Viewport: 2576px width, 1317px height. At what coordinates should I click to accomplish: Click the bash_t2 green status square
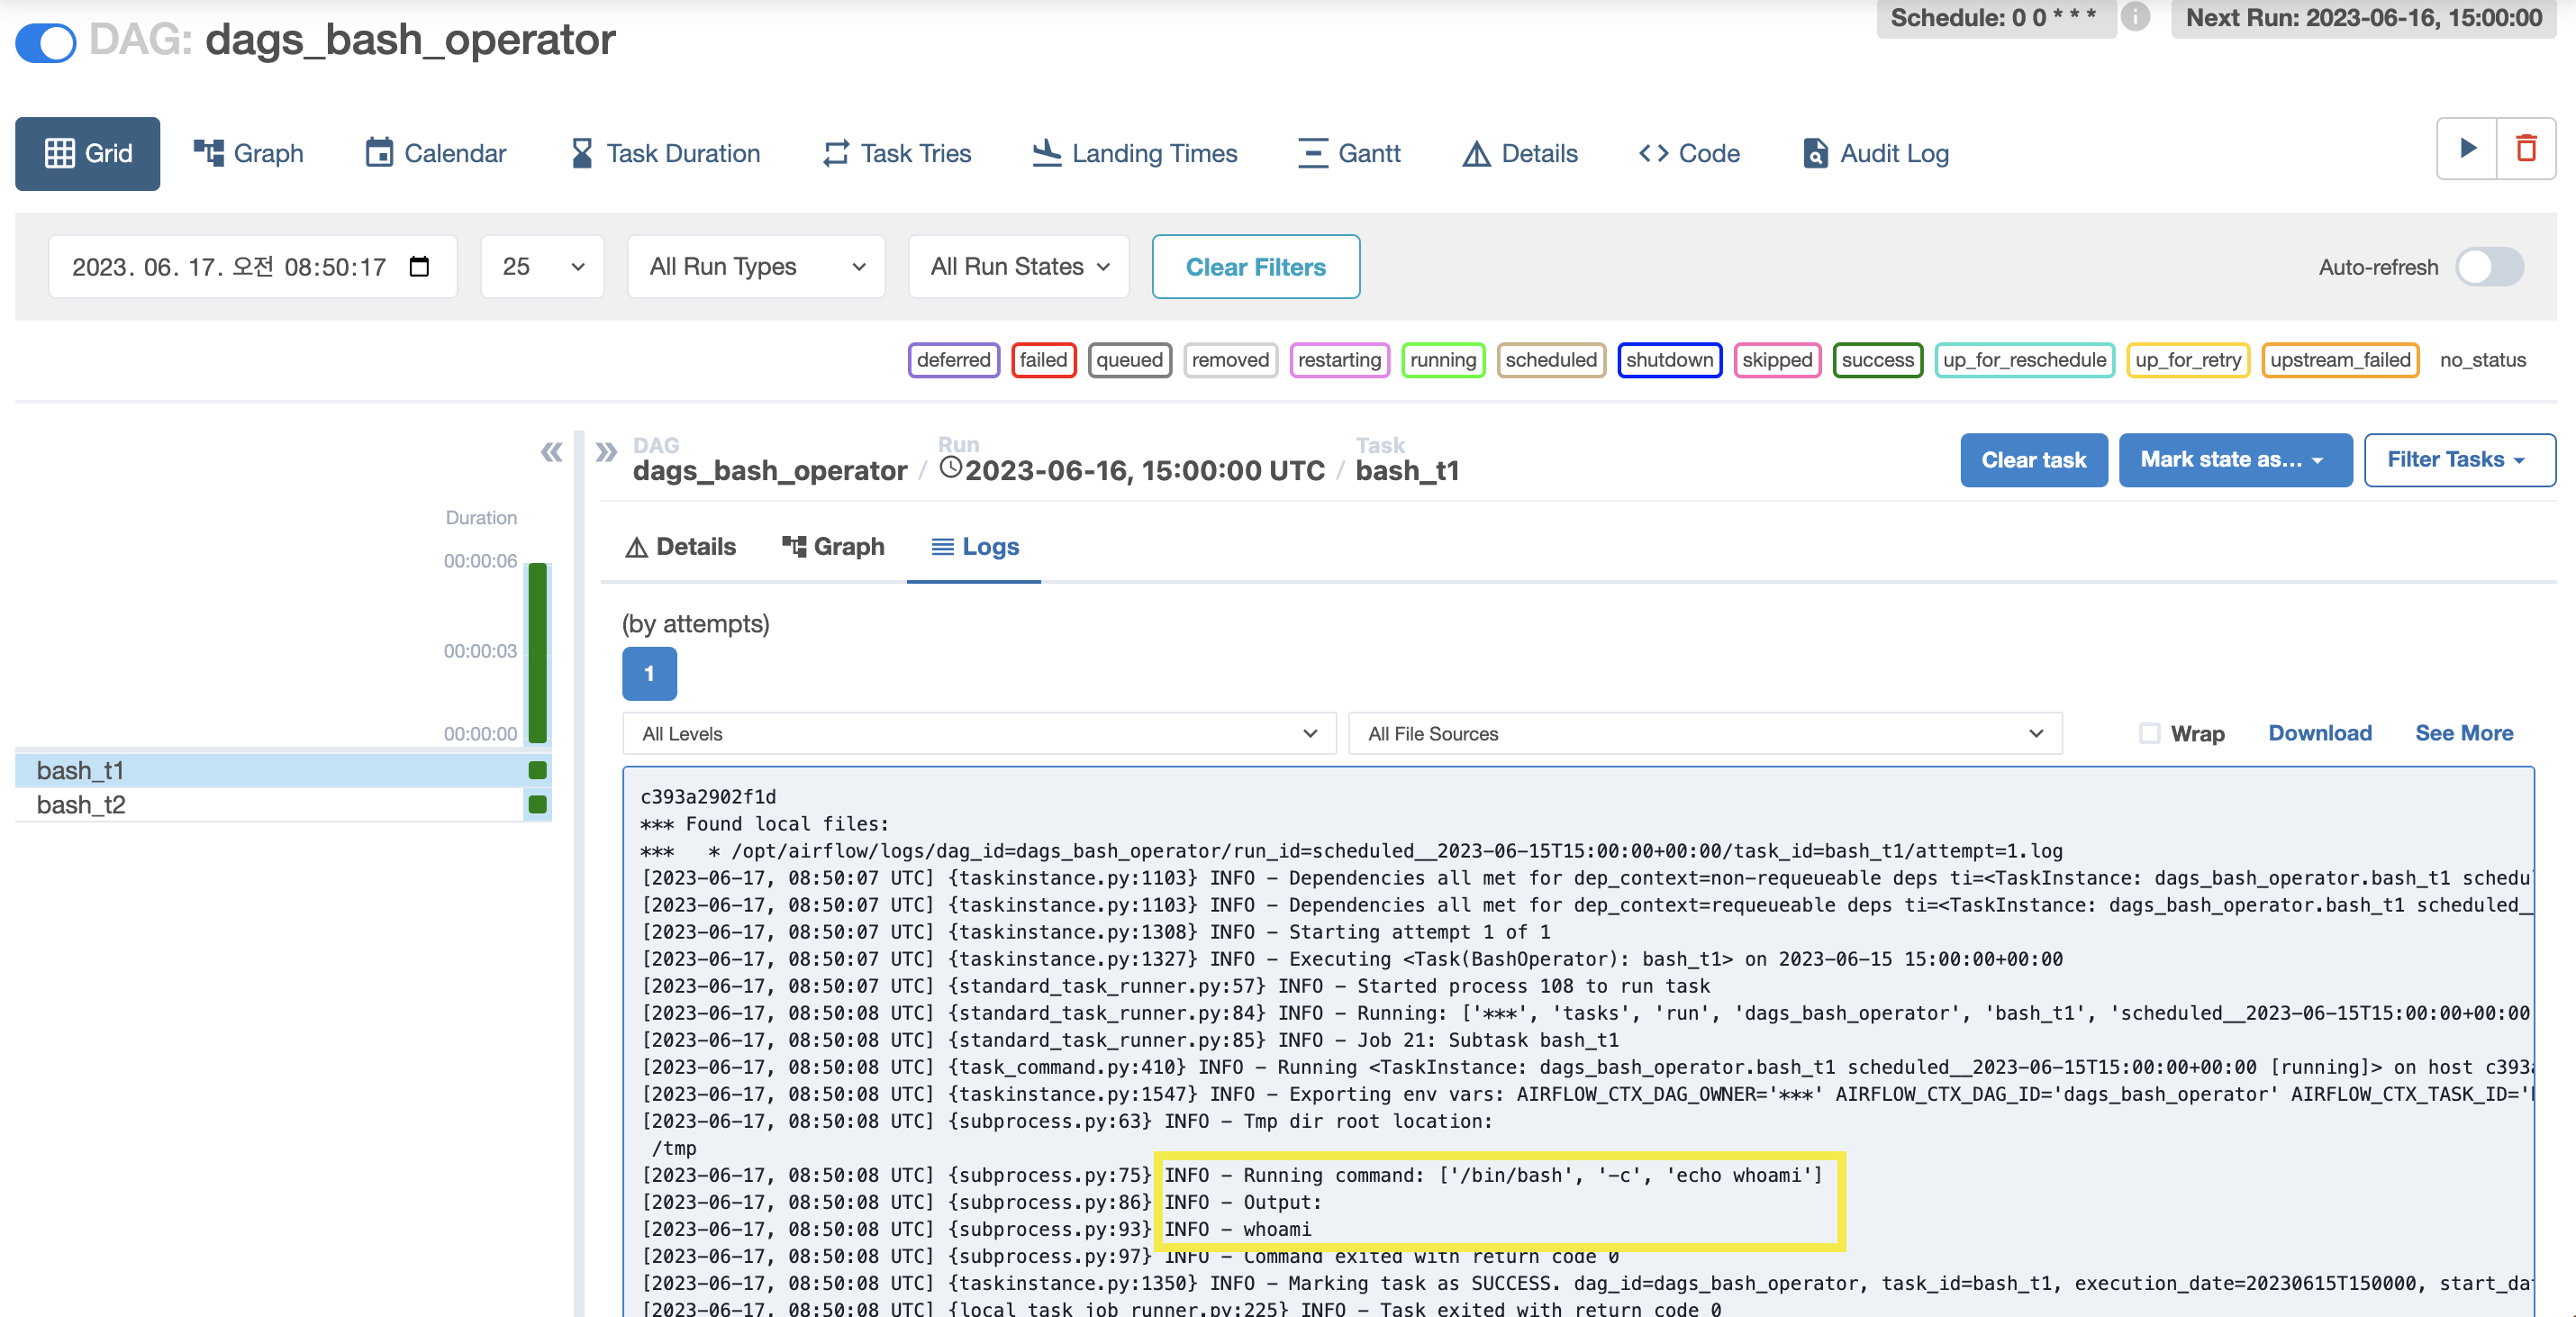(537, 804)
